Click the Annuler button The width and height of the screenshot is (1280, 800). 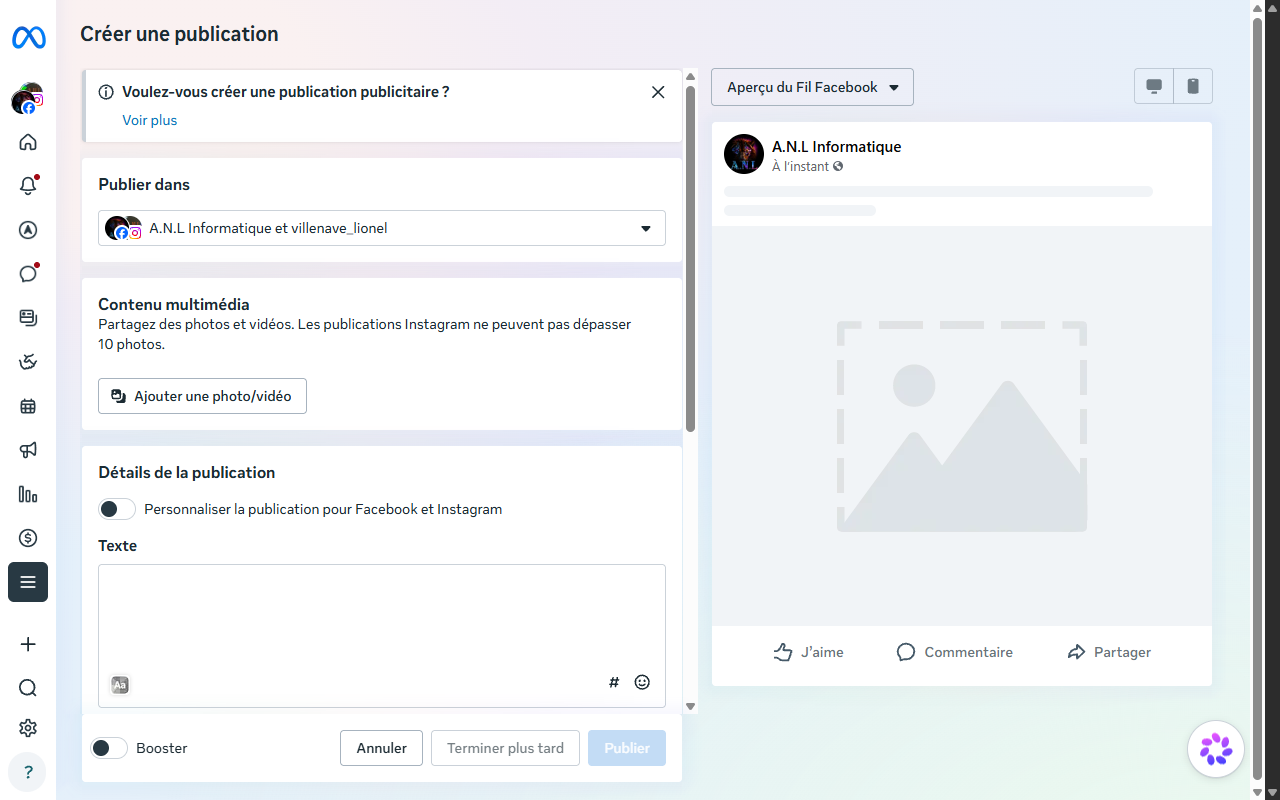click(x=382, y=748)
